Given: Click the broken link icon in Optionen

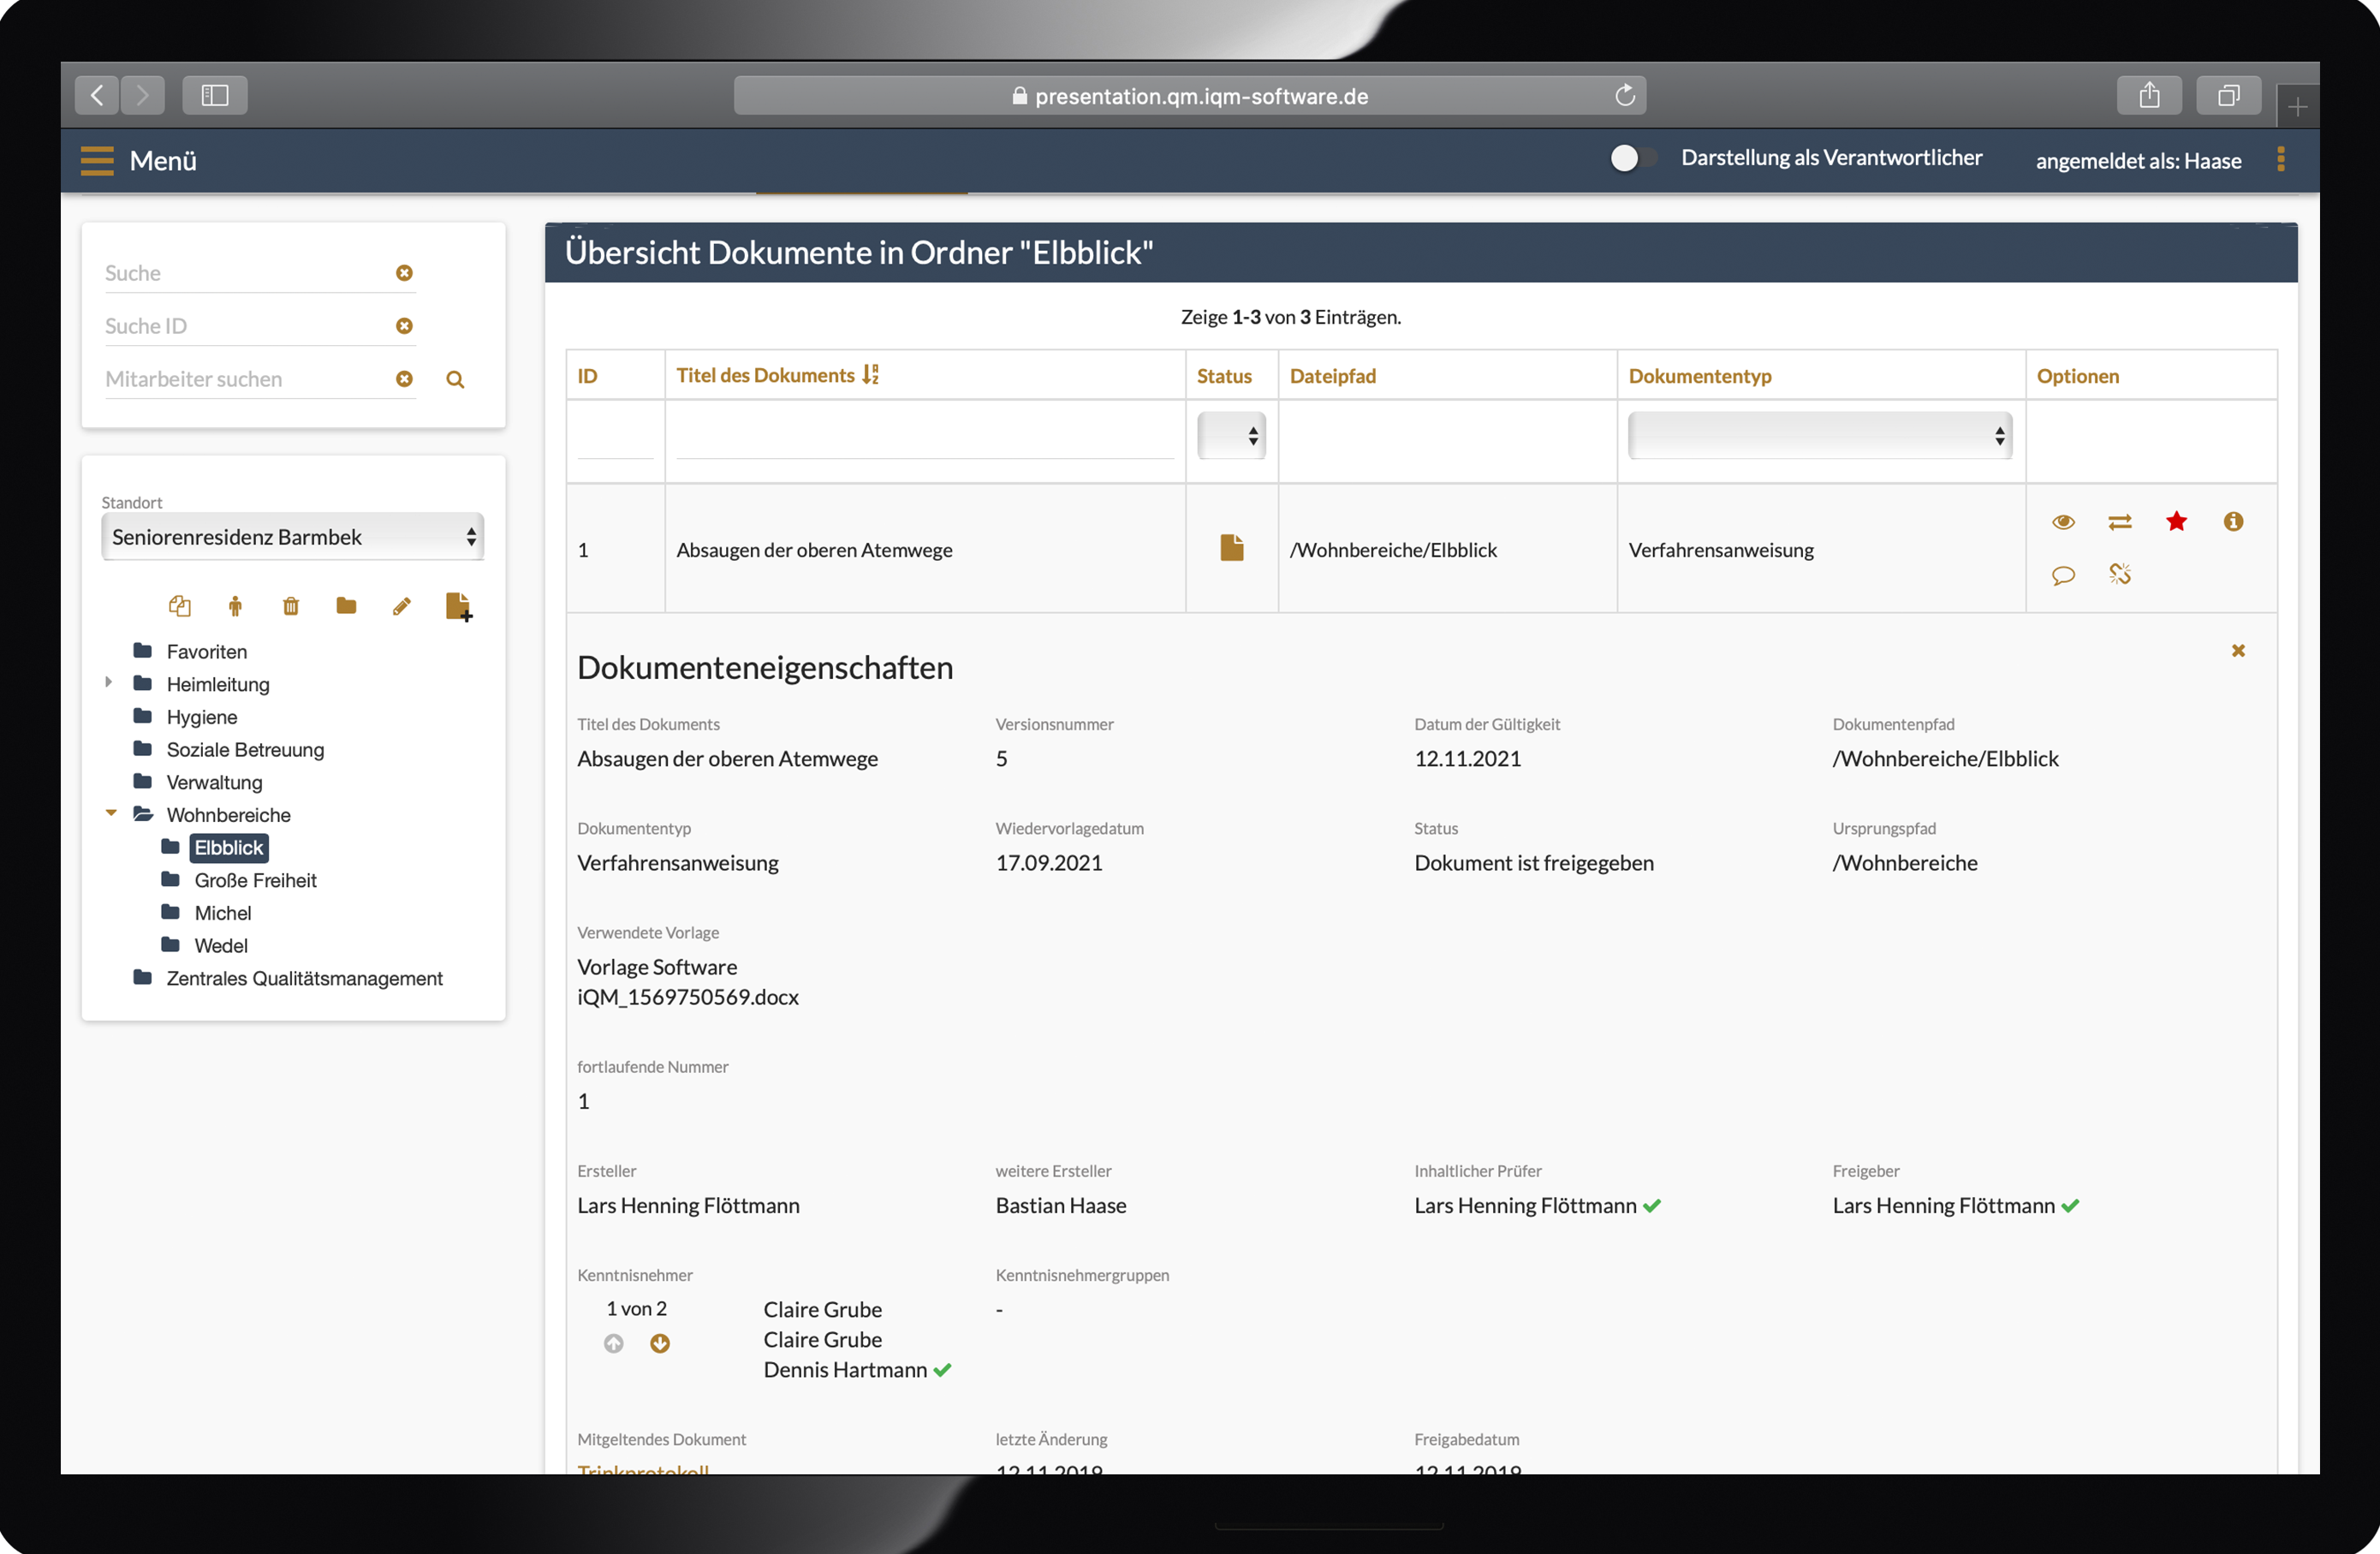Looking at the screenshot, I should (2119, 574).
